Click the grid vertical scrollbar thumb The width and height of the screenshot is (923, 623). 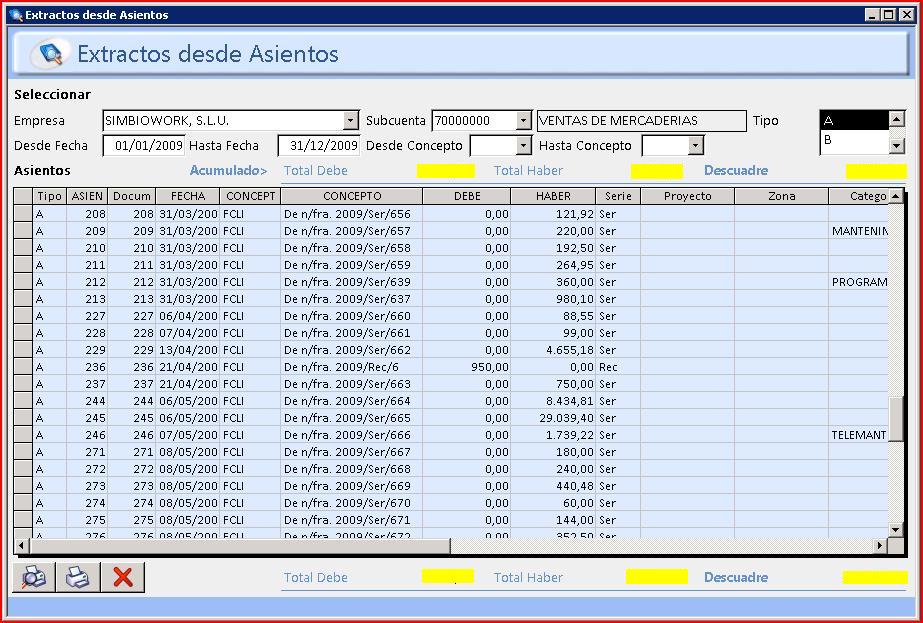pyautogui.click(x=895, y=419)
